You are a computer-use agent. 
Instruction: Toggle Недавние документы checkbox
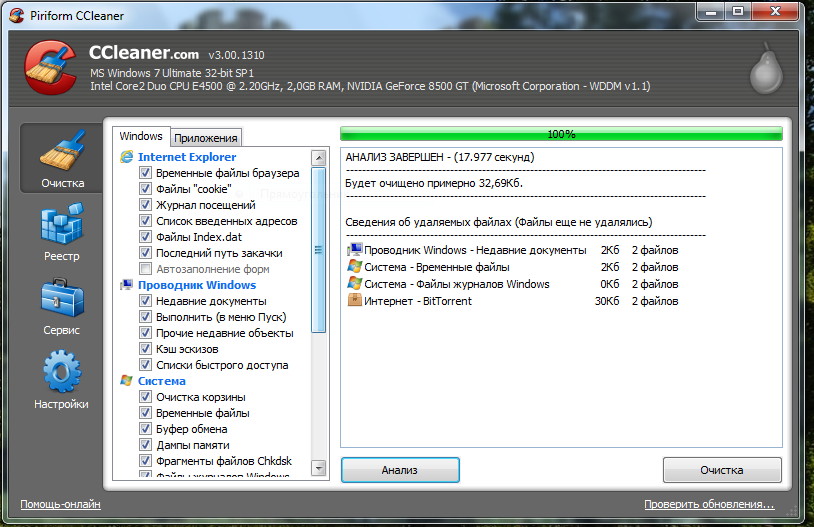[145, 301]
